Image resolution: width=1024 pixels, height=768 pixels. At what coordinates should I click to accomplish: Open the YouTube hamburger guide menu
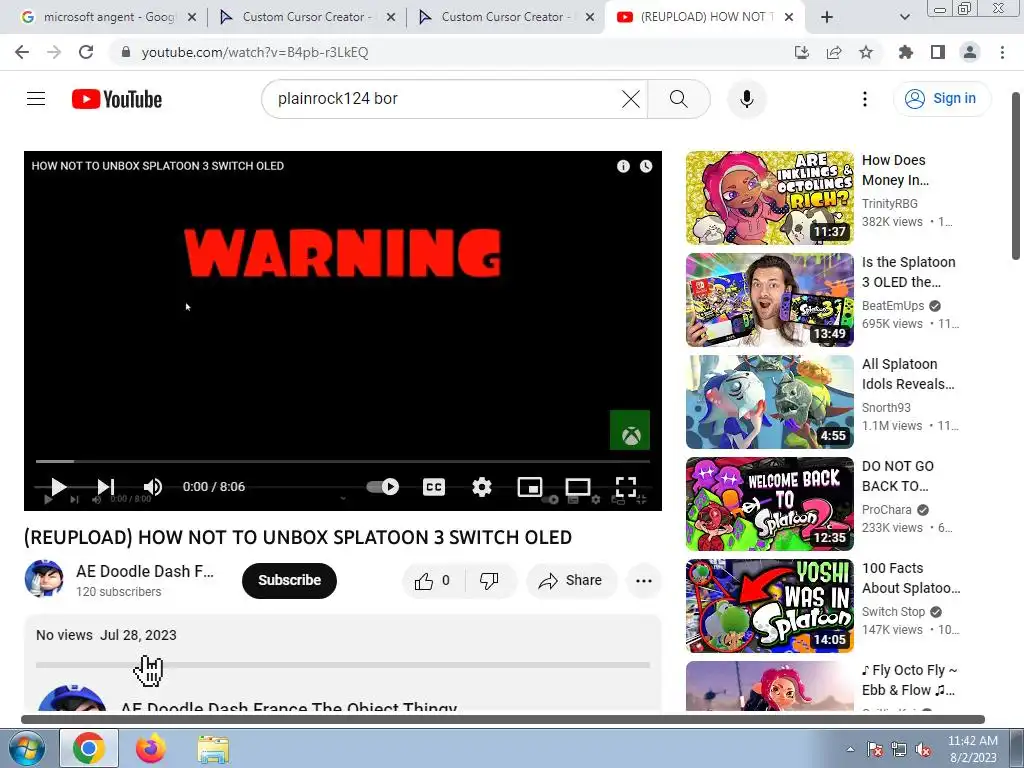click(x=36, y=99)
